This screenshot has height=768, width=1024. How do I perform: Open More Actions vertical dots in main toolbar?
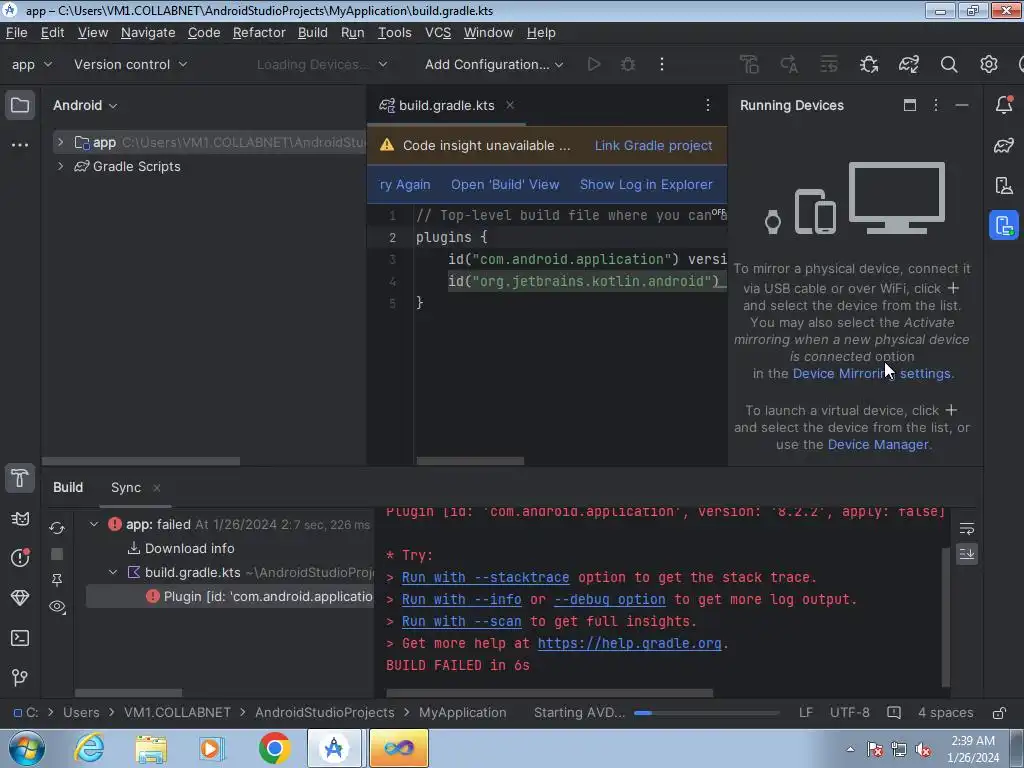tap(662, 64)
